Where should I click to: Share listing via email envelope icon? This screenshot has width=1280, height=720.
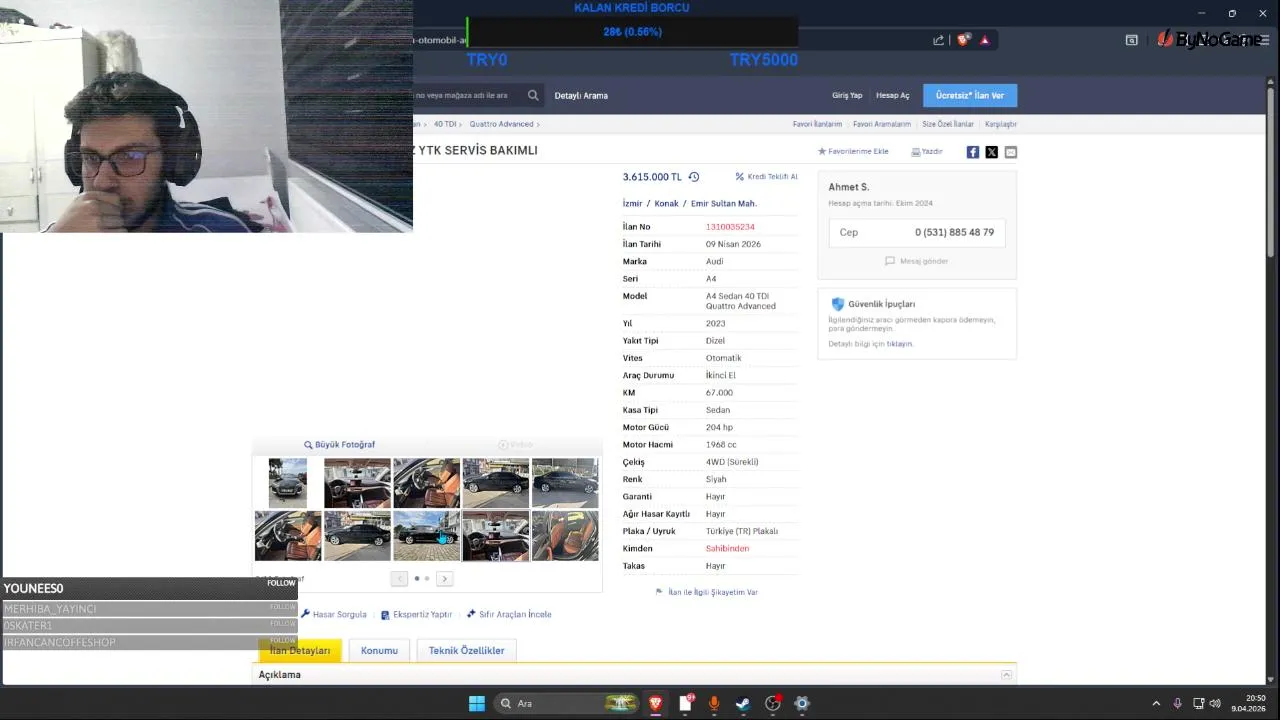pyautogui.click(x=1011, y=152)
